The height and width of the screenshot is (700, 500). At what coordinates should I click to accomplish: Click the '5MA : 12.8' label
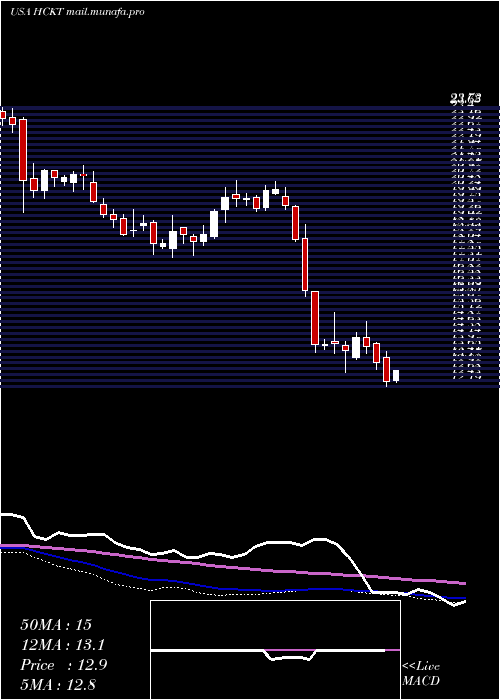[58, 684]
